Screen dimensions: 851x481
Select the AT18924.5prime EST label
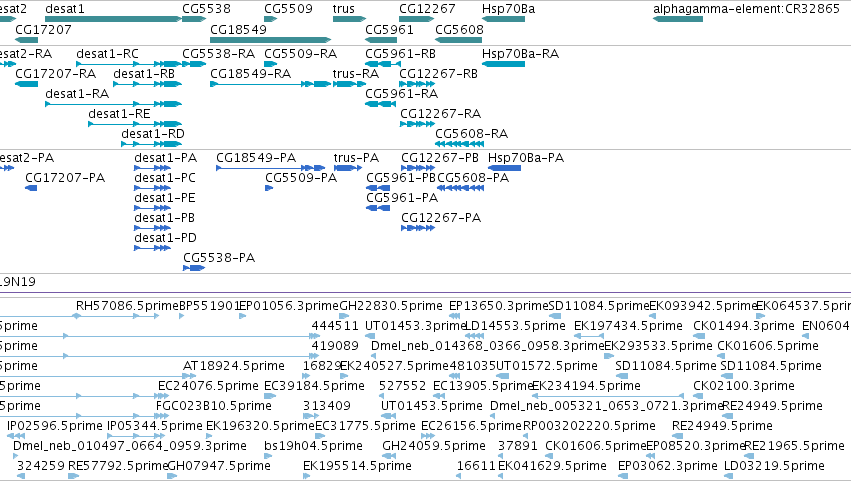[x=234, y=366]
